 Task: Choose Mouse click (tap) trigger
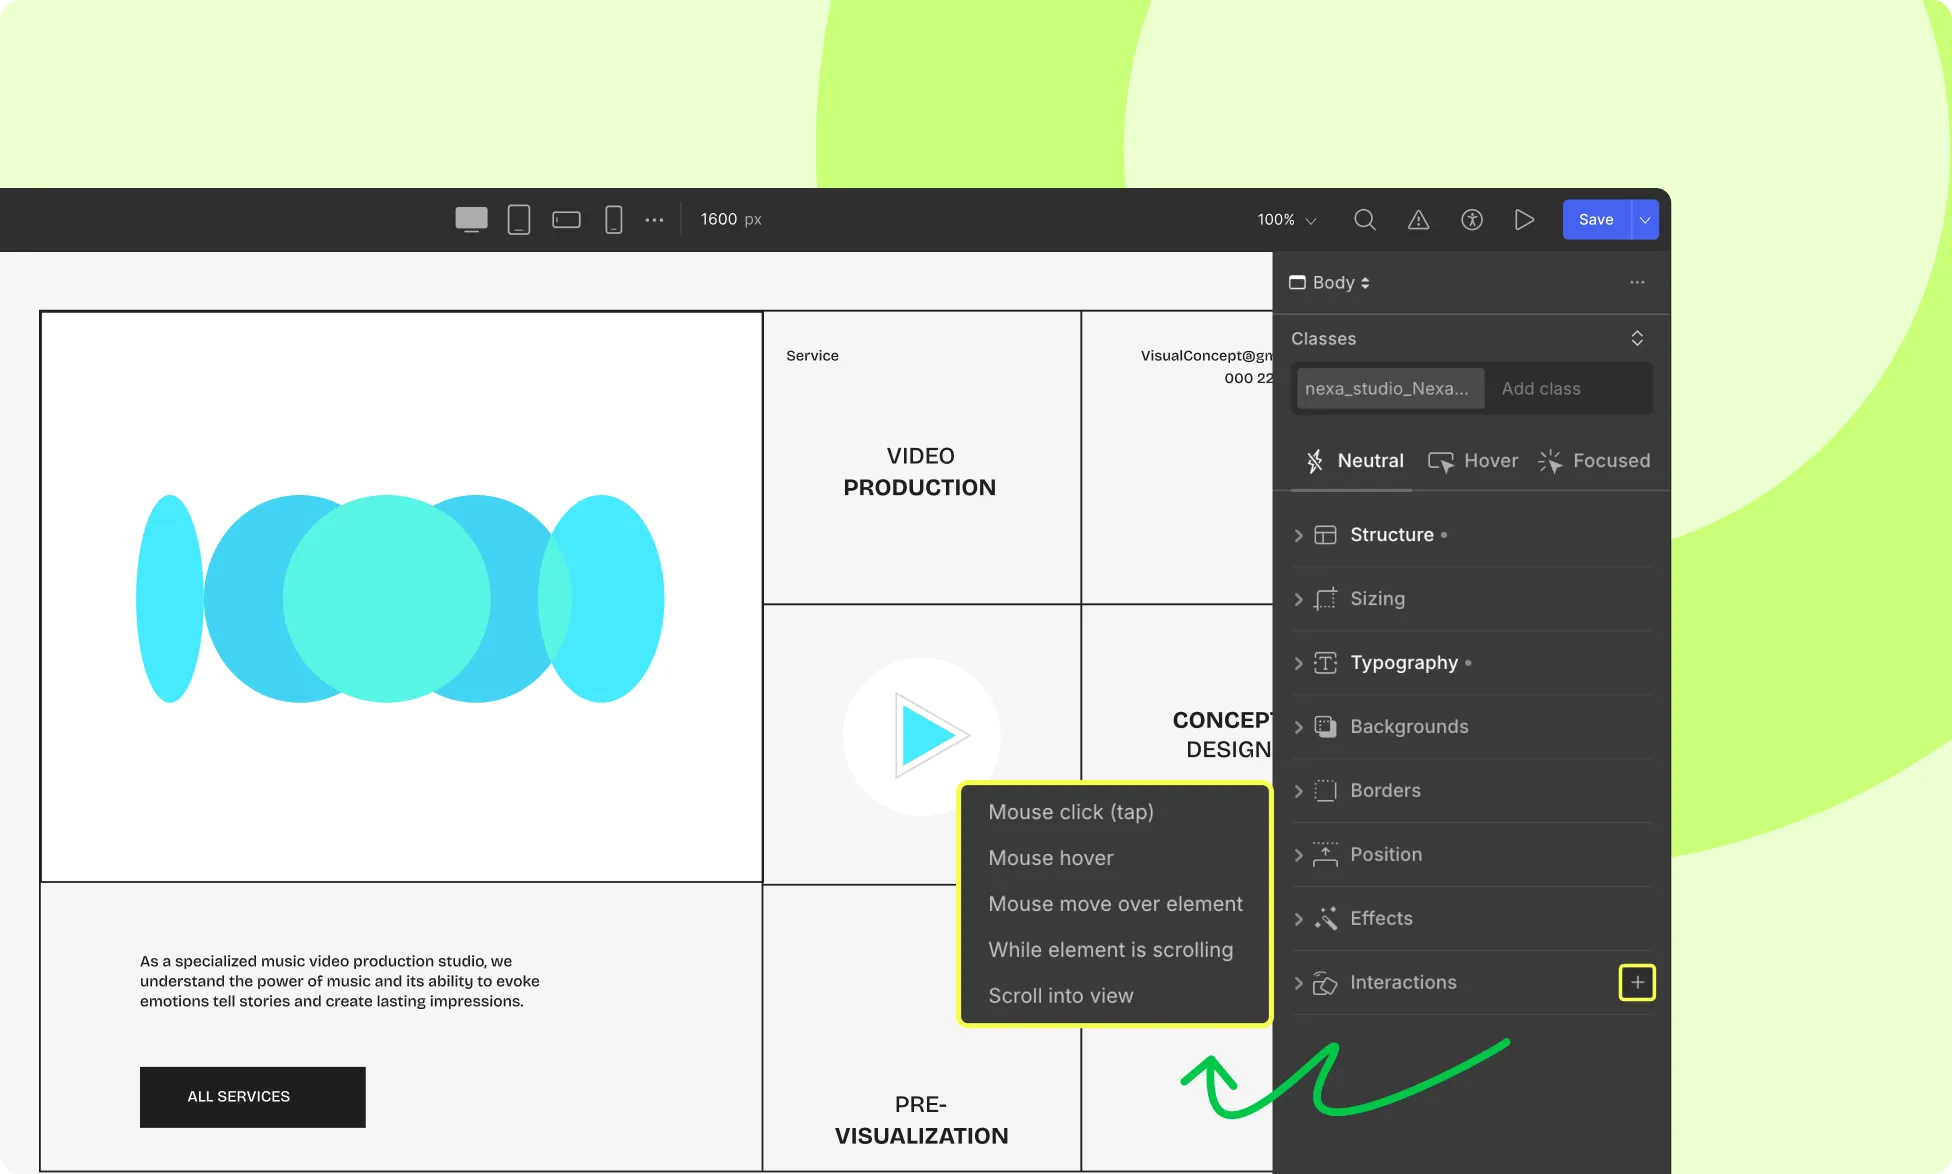click(x=1071, y=812)
